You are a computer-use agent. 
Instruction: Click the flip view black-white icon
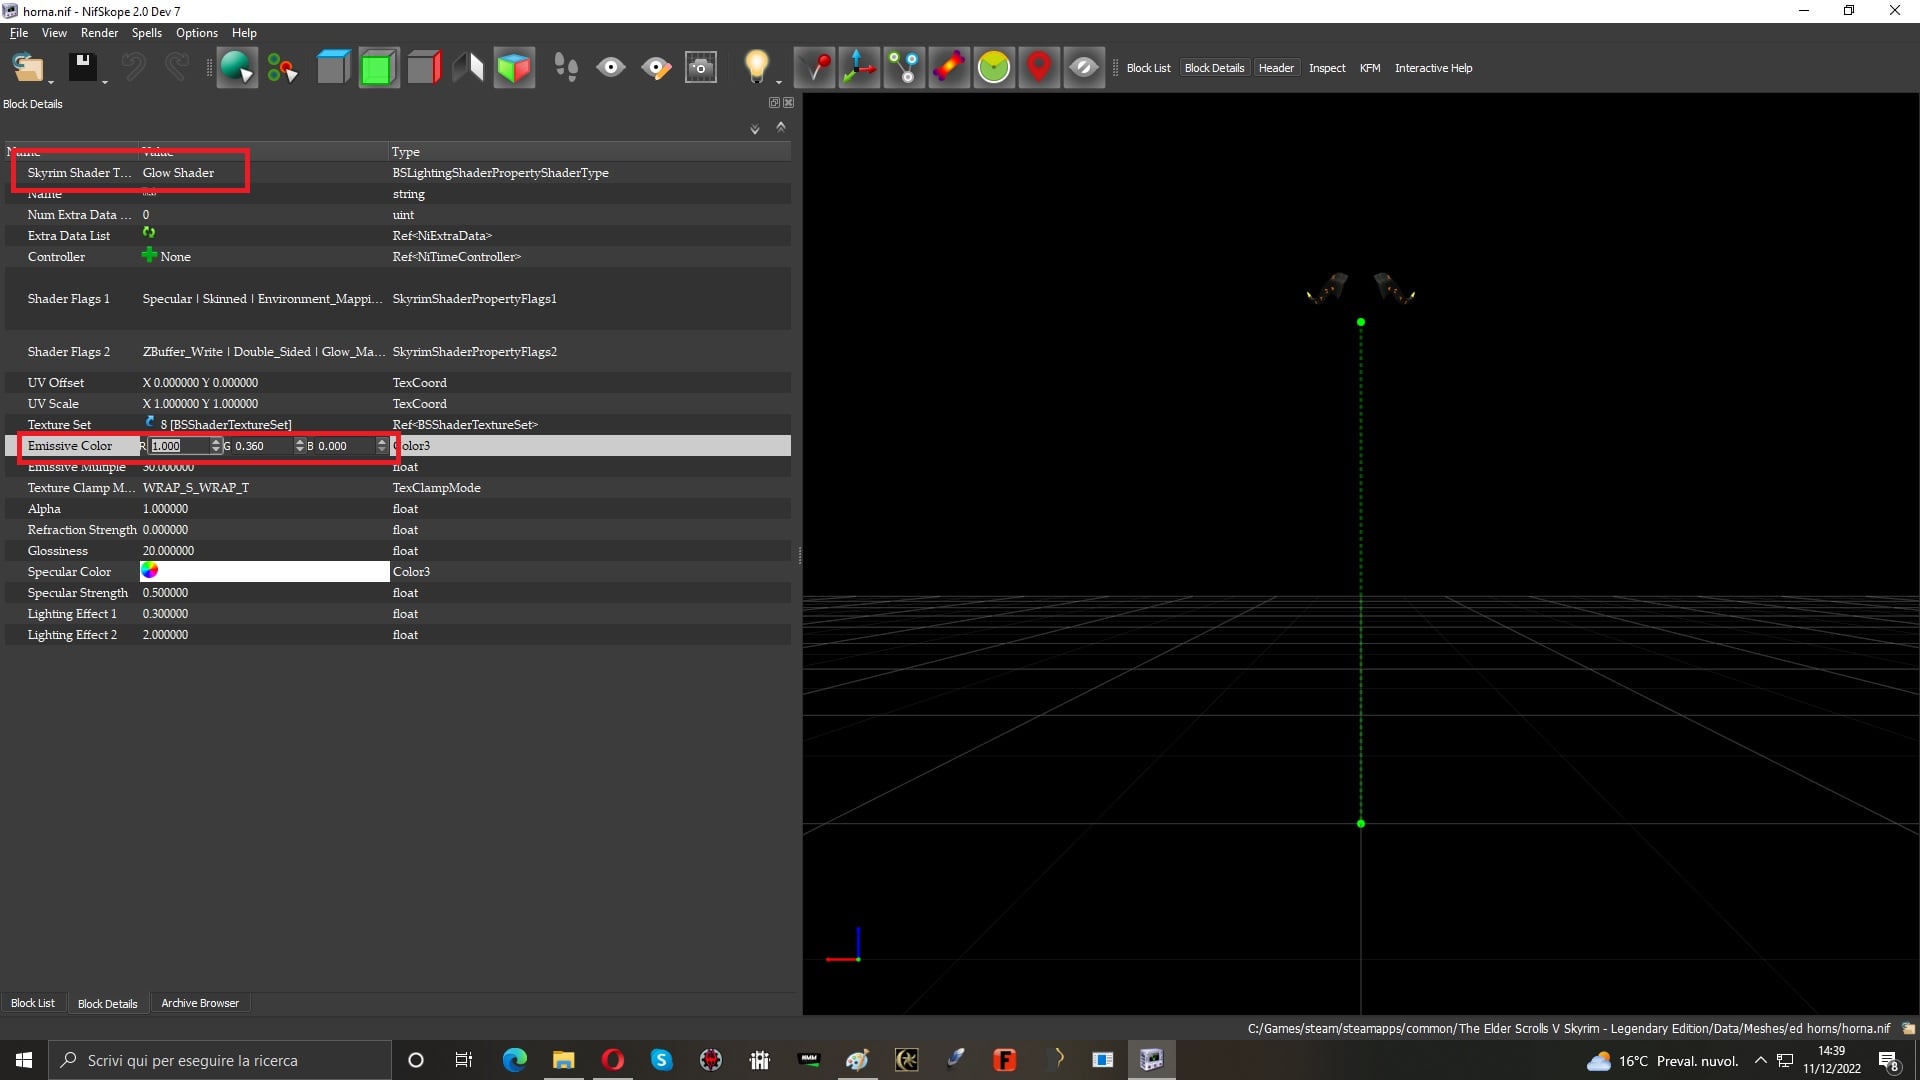click(x=469, y=68)
